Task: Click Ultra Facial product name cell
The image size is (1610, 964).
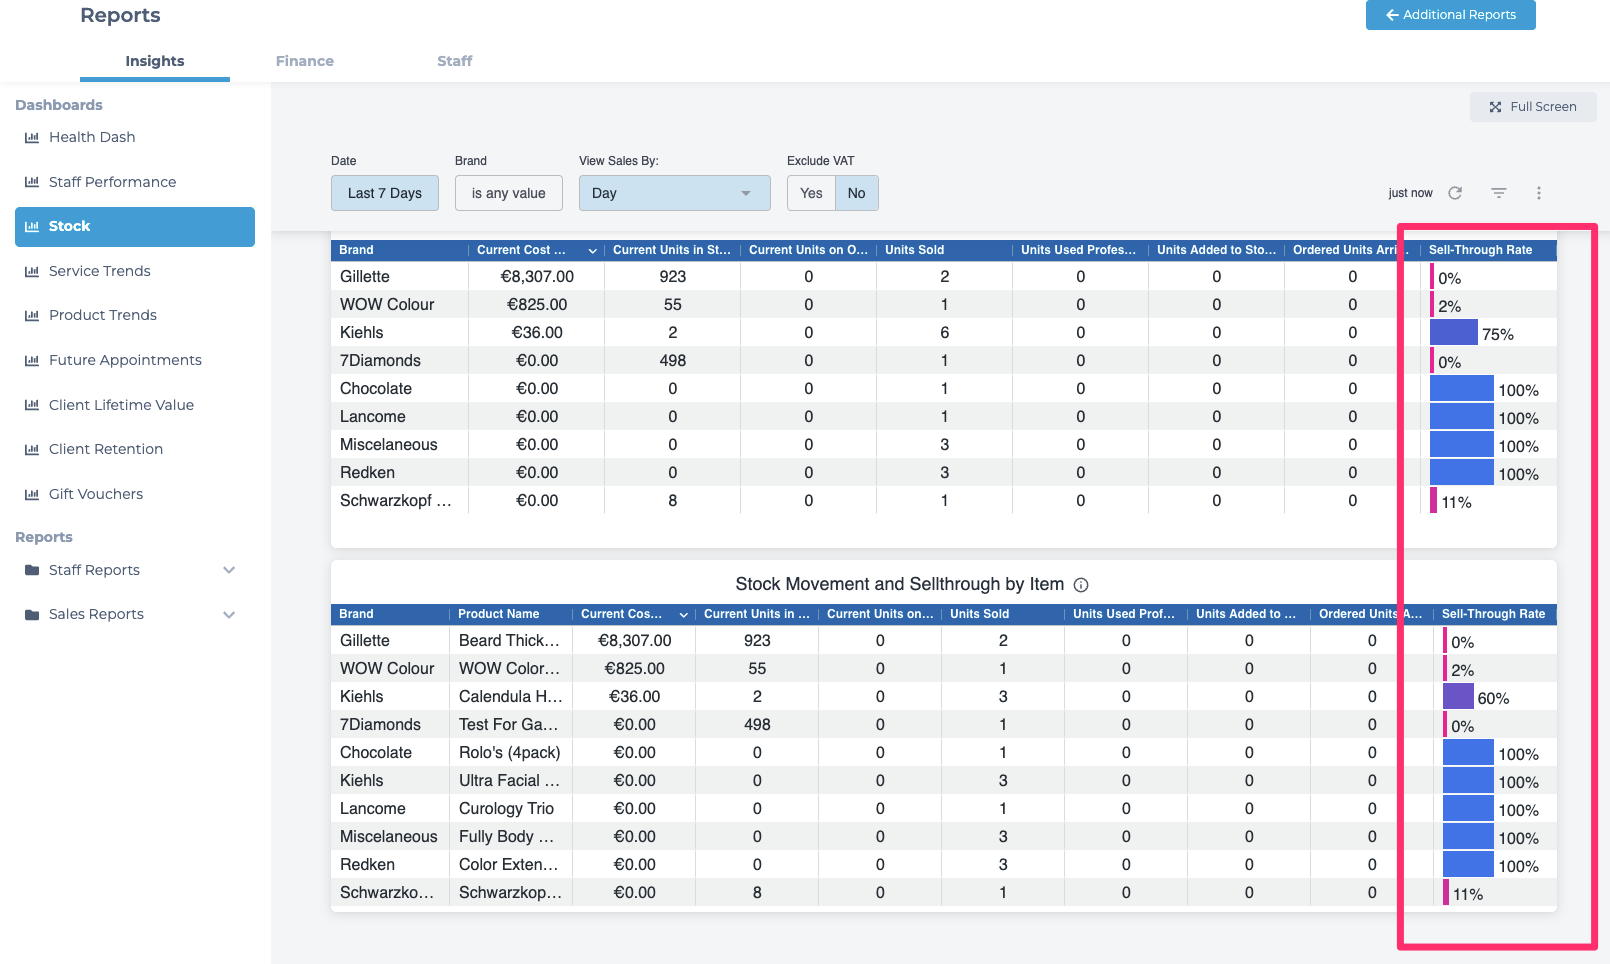Action: pos(509,781)
